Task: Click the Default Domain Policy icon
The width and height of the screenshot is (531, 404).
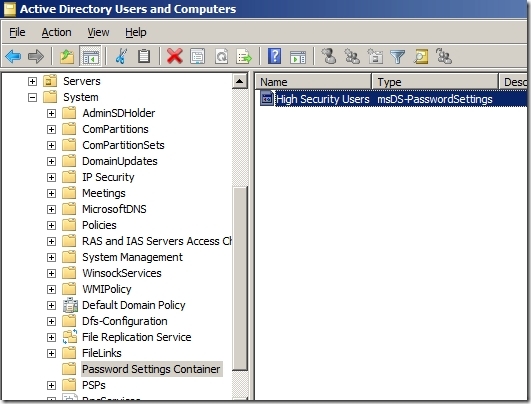Action: (70, 305)
